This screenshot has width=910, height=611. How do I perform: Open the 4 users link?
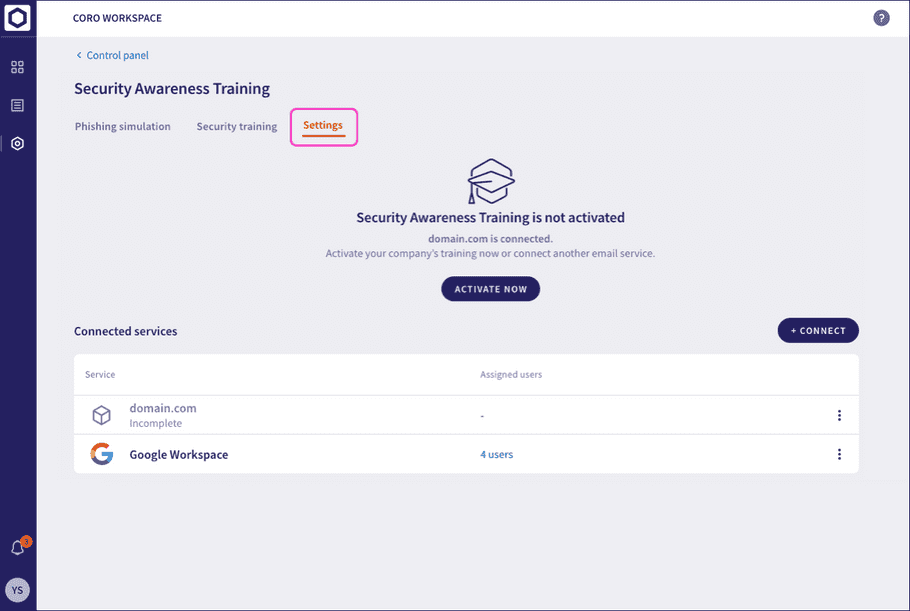pyautogui.click(x=496, y=454)
